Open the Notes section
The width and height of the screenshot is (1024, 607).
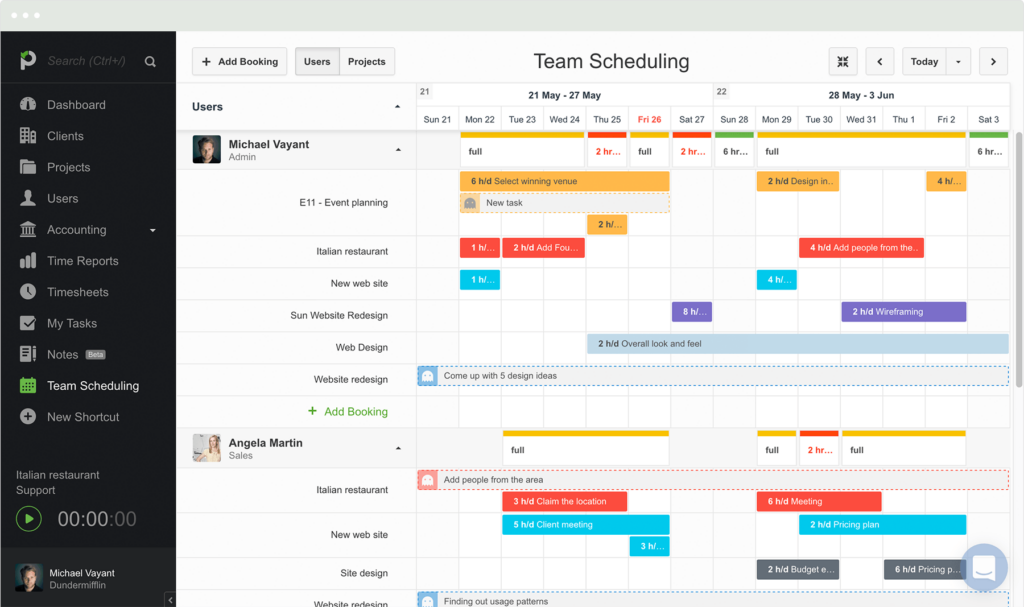tap(62, 355)
